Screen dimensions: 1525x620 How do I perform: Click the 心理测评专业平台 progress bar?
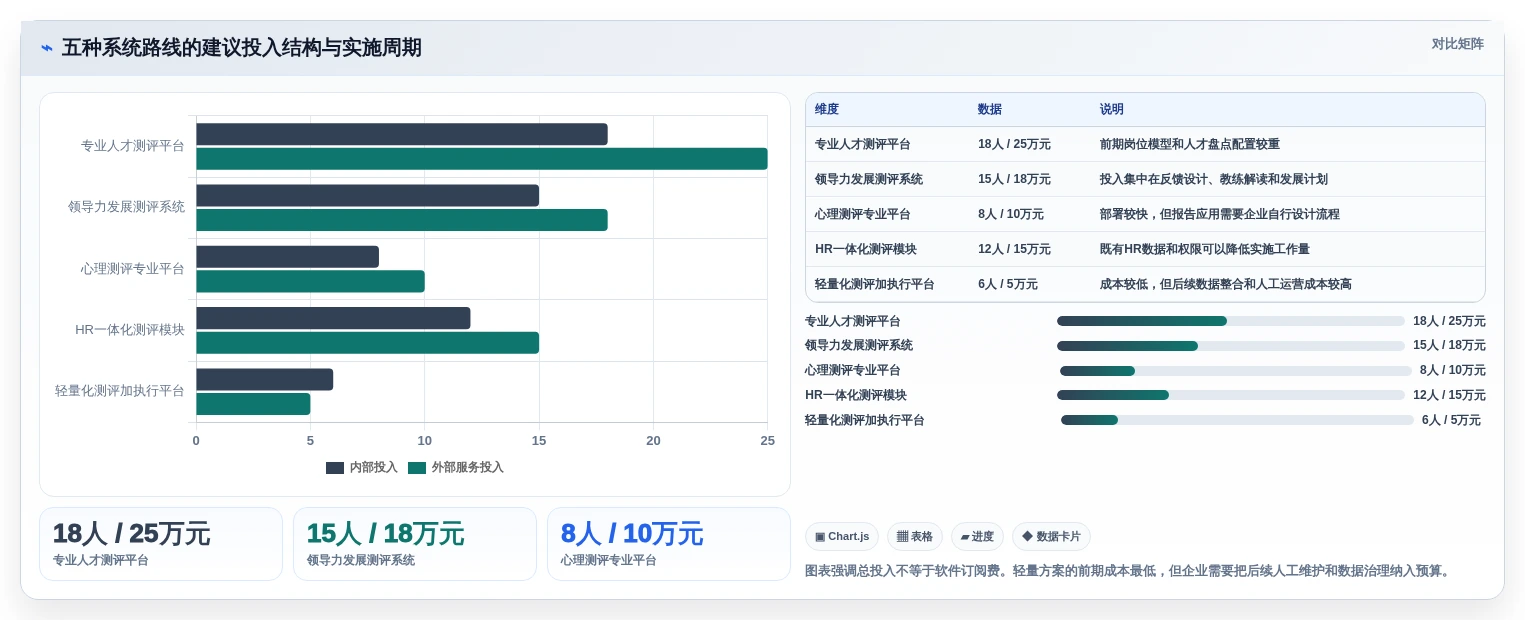point(1236,371)
